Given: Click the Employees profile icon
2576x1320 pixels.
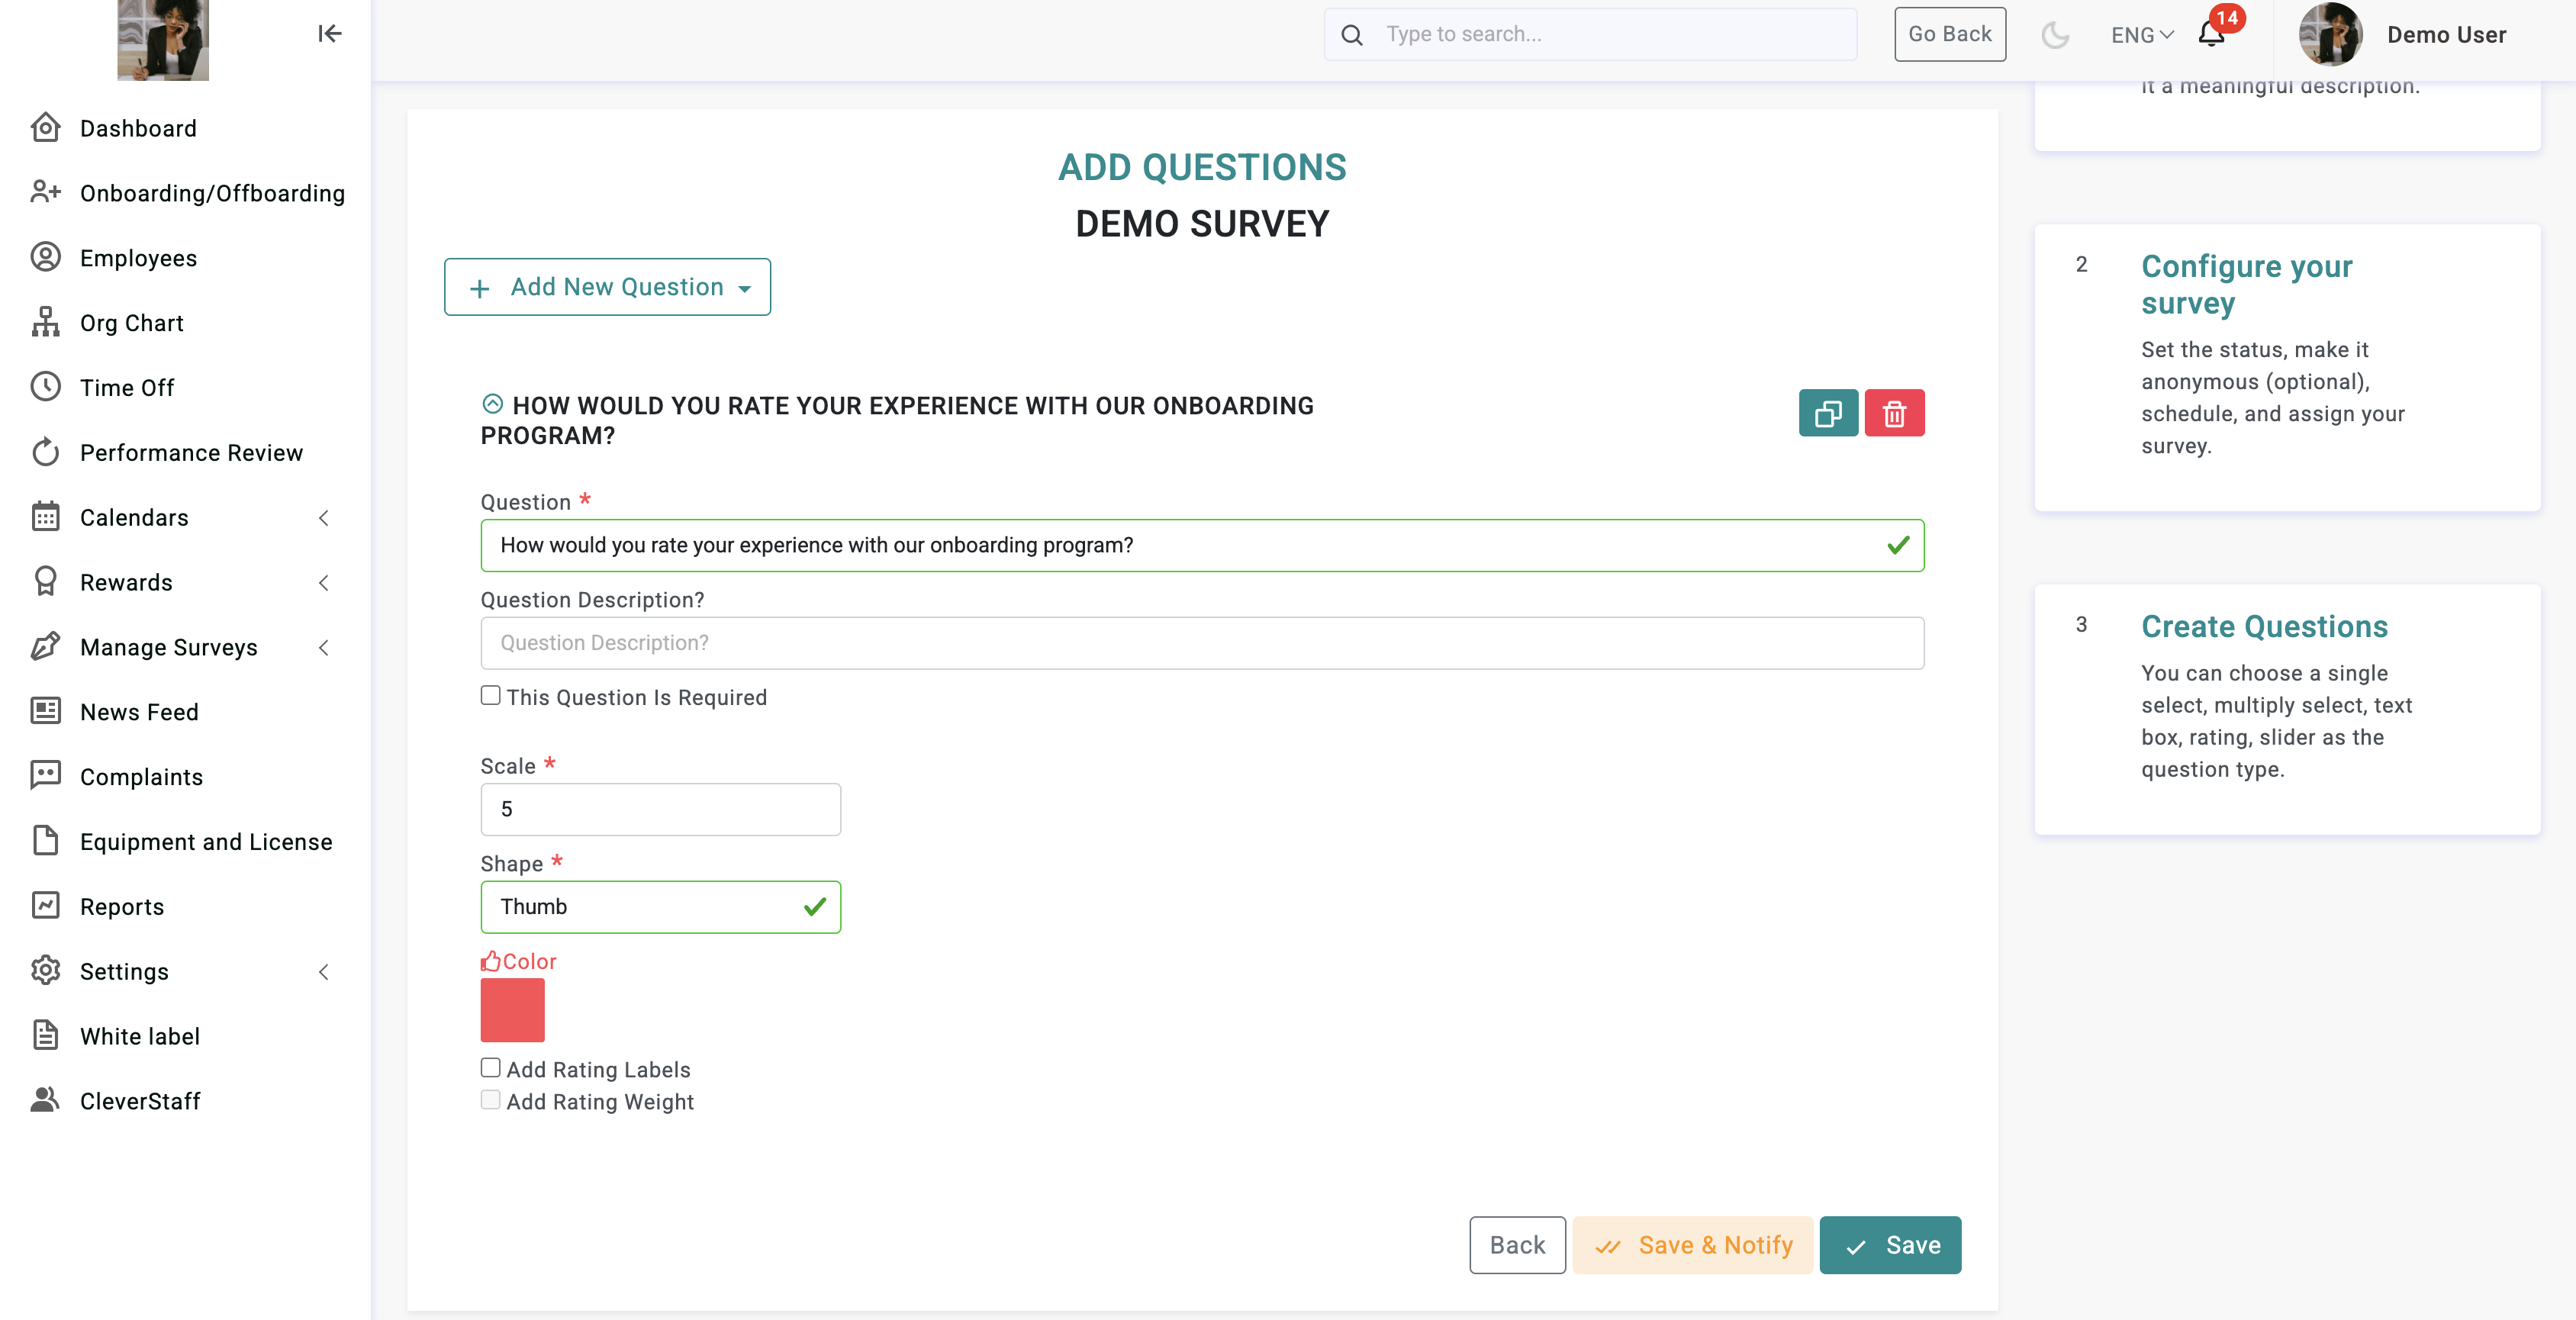Looking at the screenshot, I should (45, 257).
